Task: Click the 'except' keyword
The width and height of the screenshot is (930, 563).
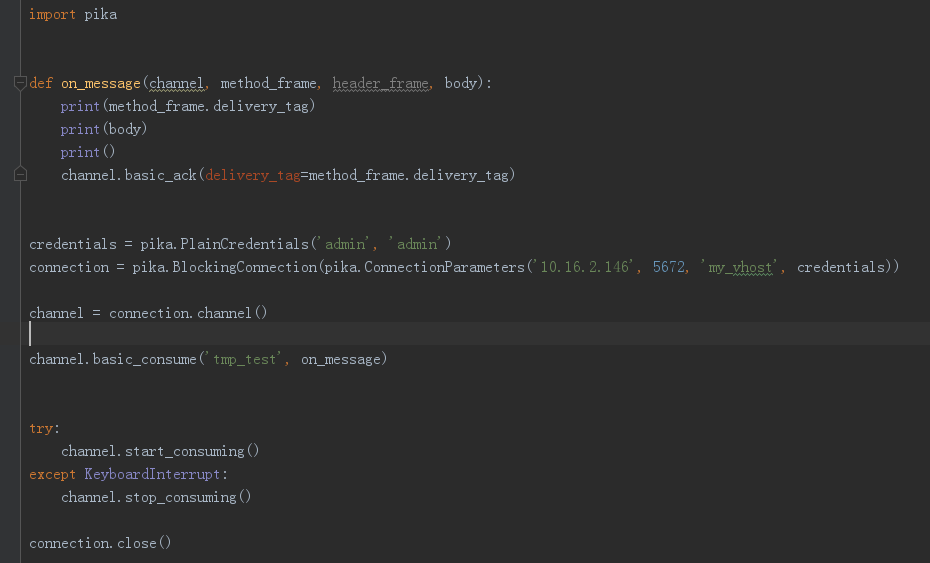Action: (52, 475)
